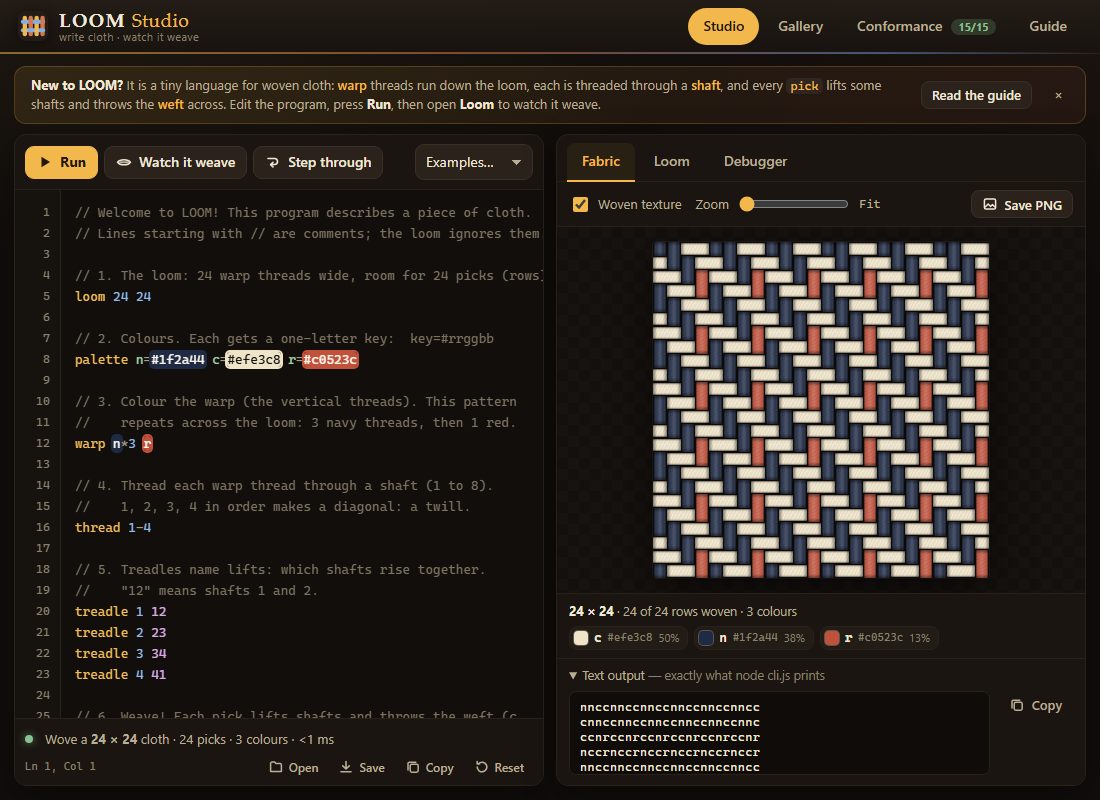Viewport: 1100px width, 800px height.
Task: Click the woven fabric preview image
Action: pyautogui.click(x=821, y=410)
